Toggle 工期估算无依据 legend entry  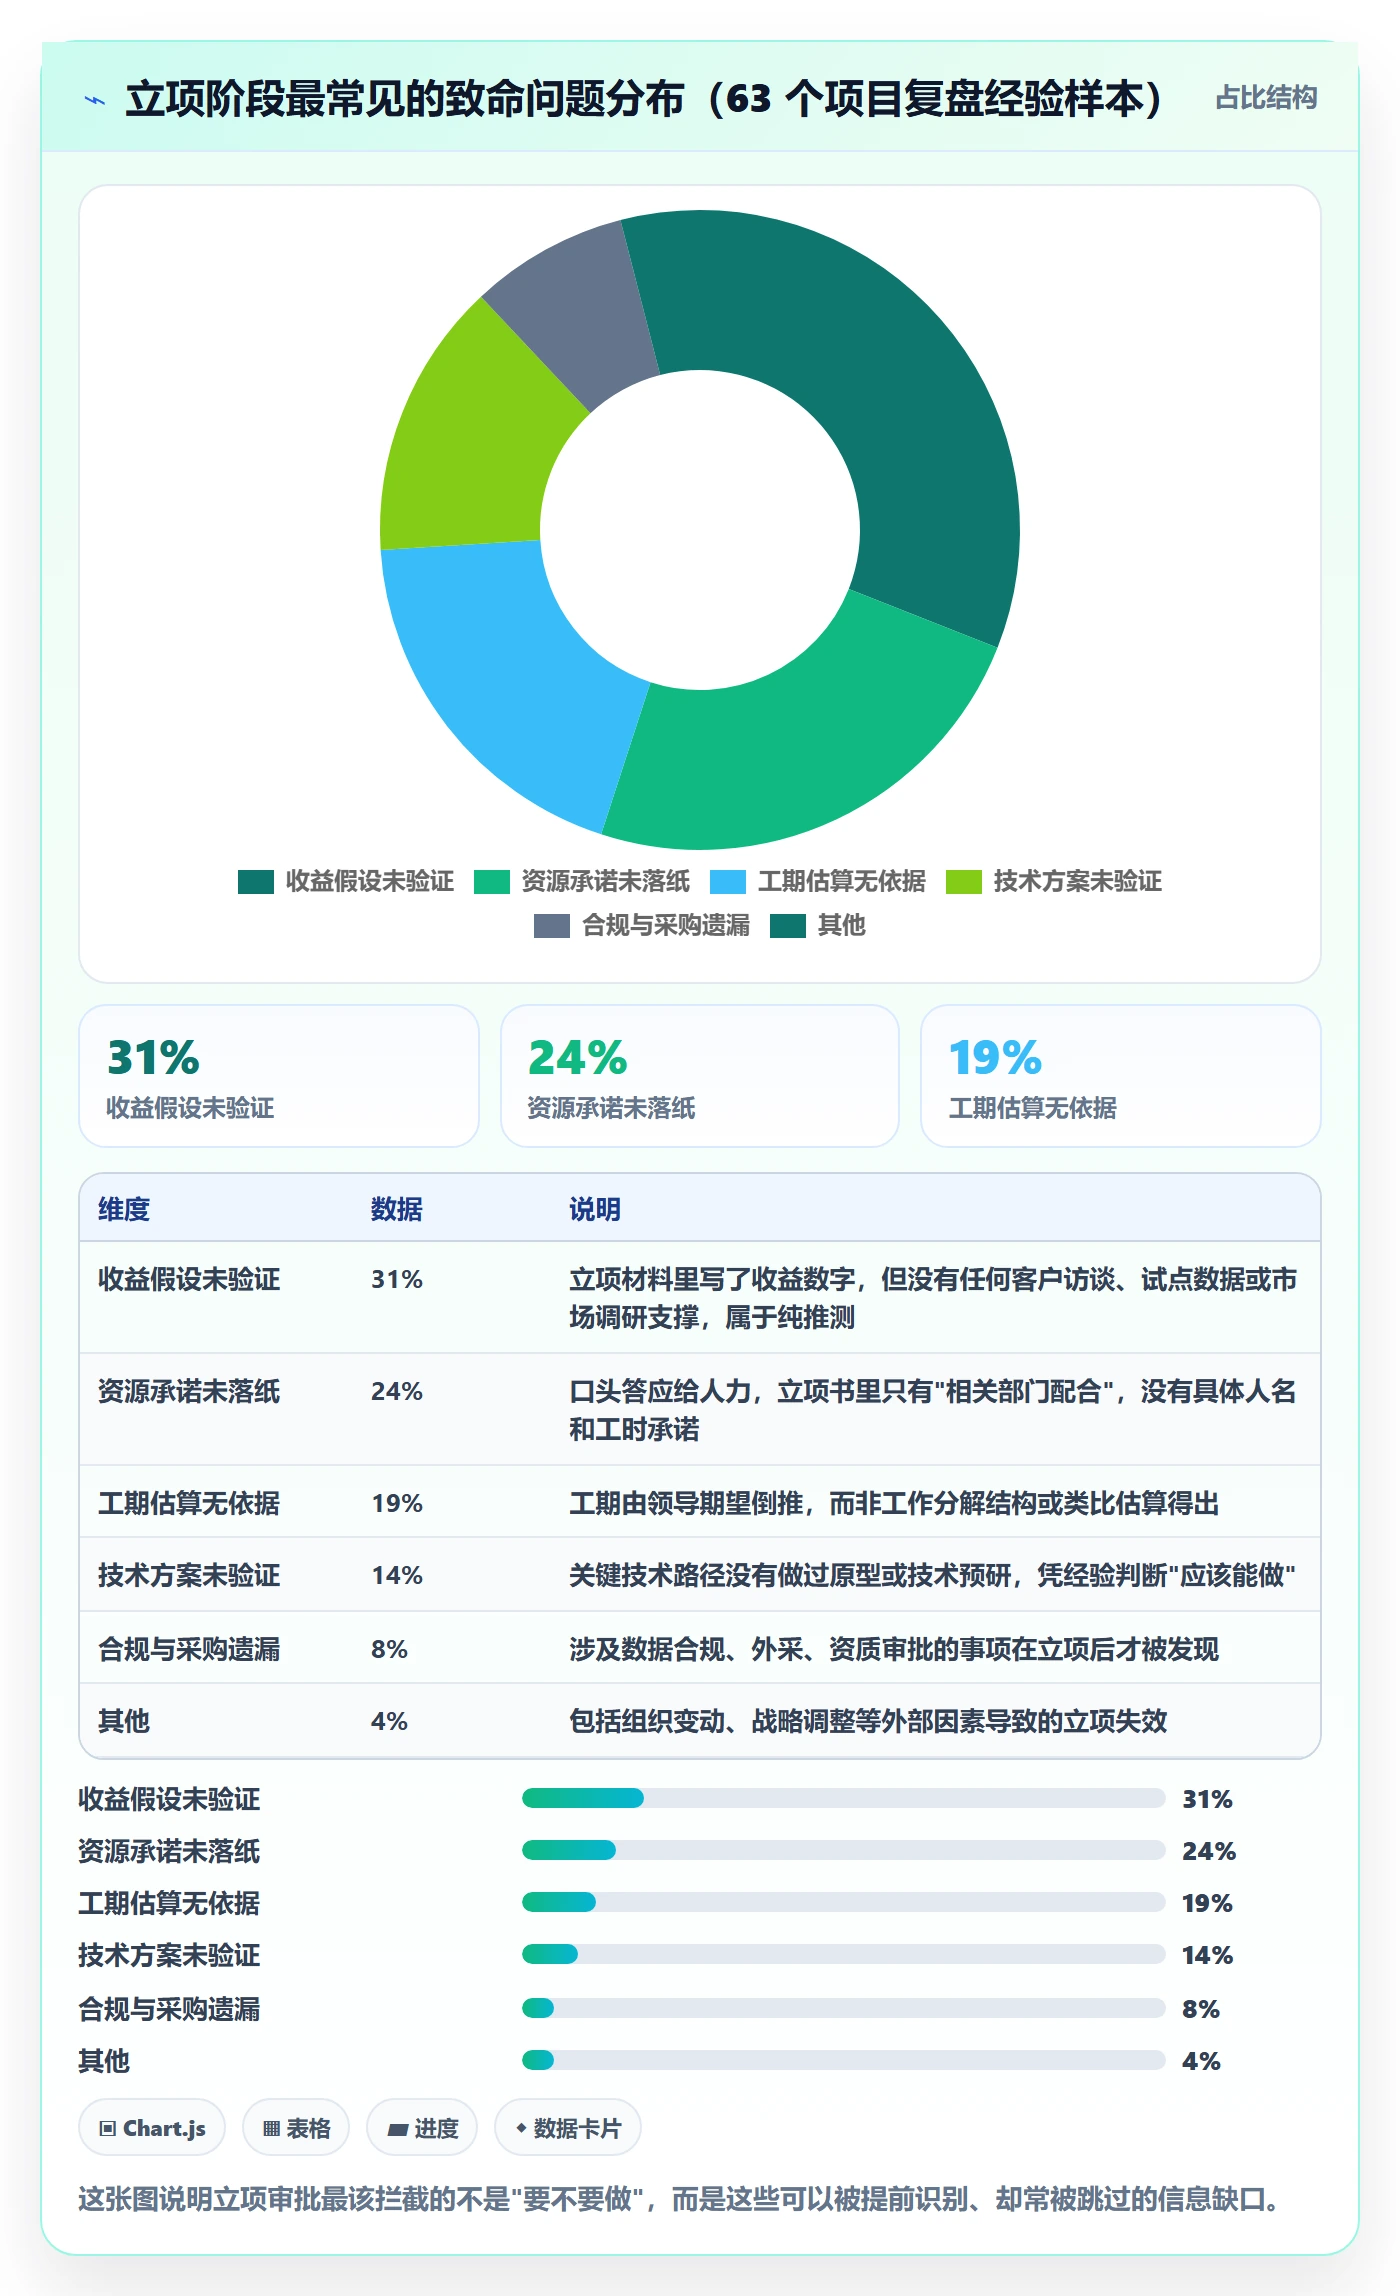point(817,881)
